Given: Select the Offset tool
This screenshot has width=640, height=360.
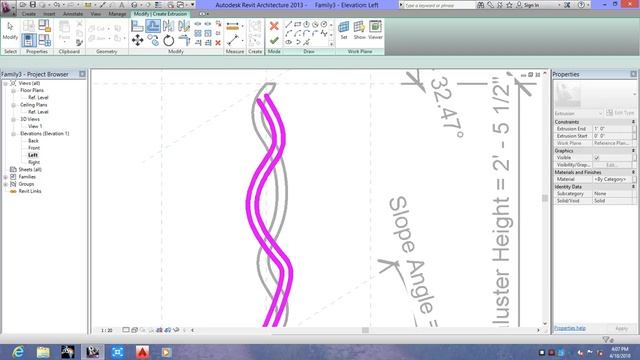Looking at the screenshot, I should 153,26.
